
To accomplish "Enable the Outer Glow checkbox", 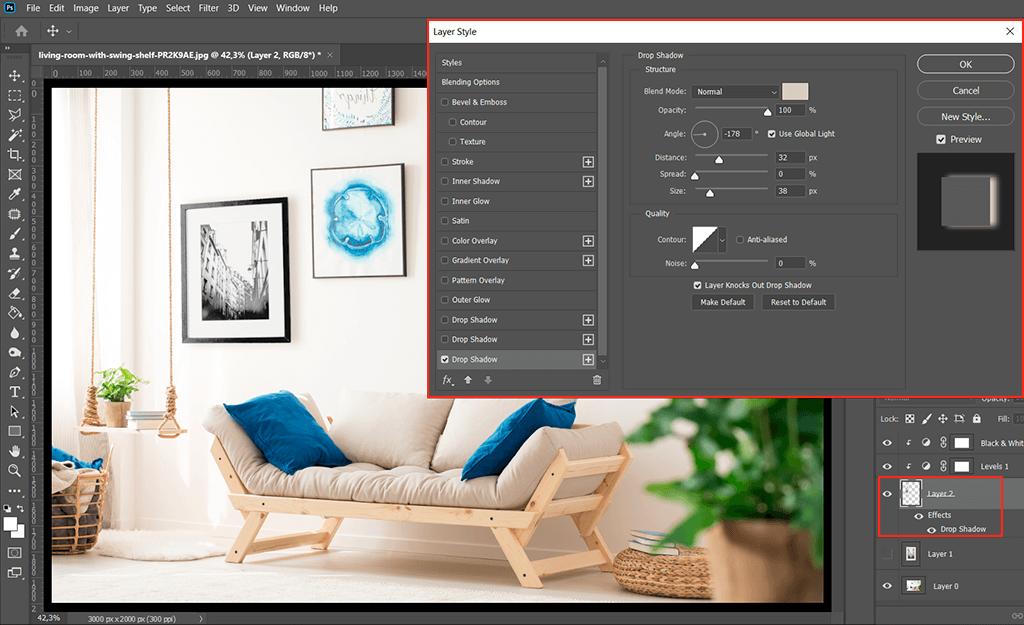I will (x=445, y=300).
